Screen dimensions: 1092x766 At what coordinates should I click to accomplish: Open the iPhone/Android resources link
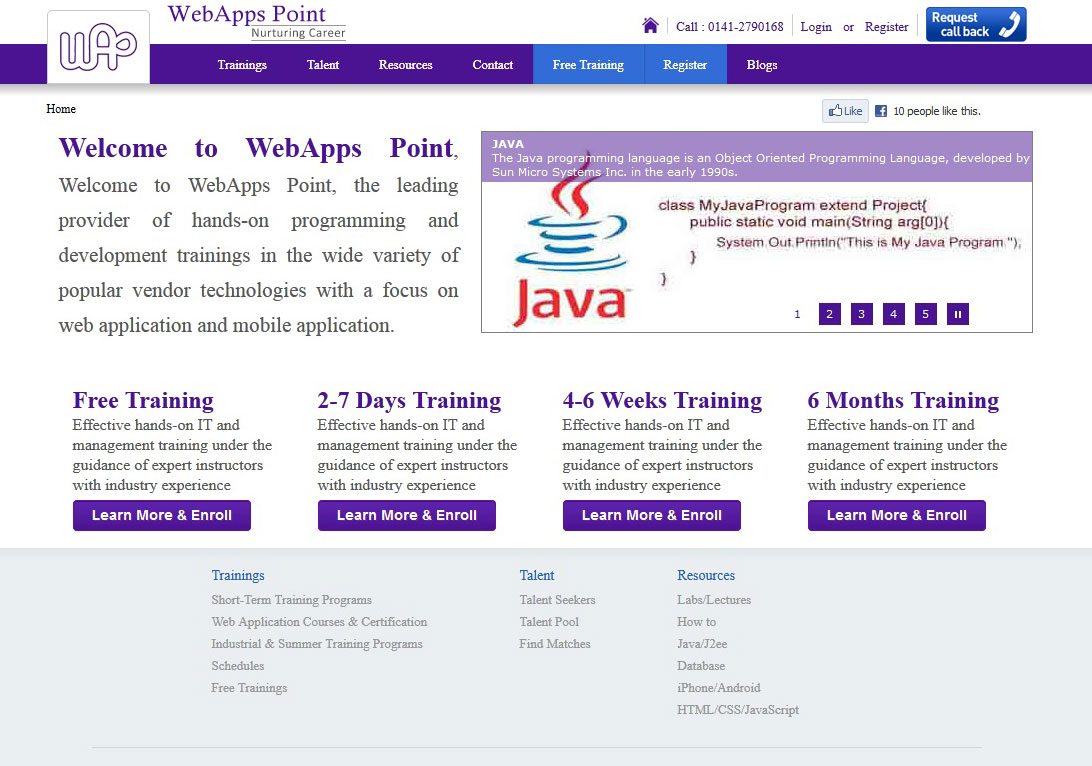pos(719,688)
